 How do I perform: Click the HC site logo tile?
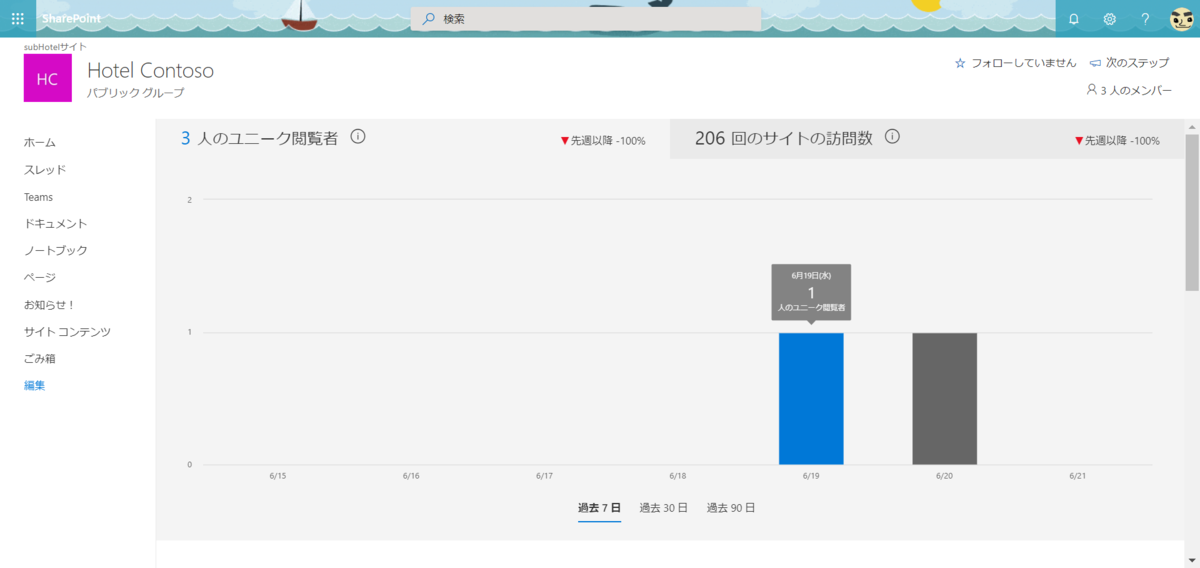point(47,78)
